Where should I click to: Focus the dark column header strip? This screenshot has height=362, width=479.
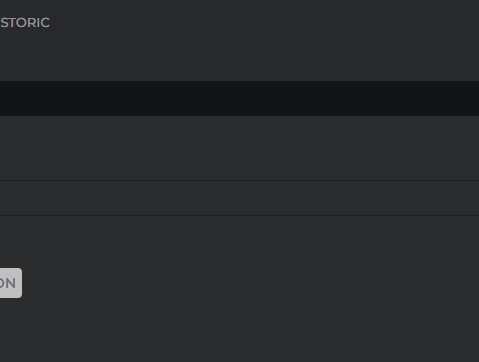click(x=239, y=98)
